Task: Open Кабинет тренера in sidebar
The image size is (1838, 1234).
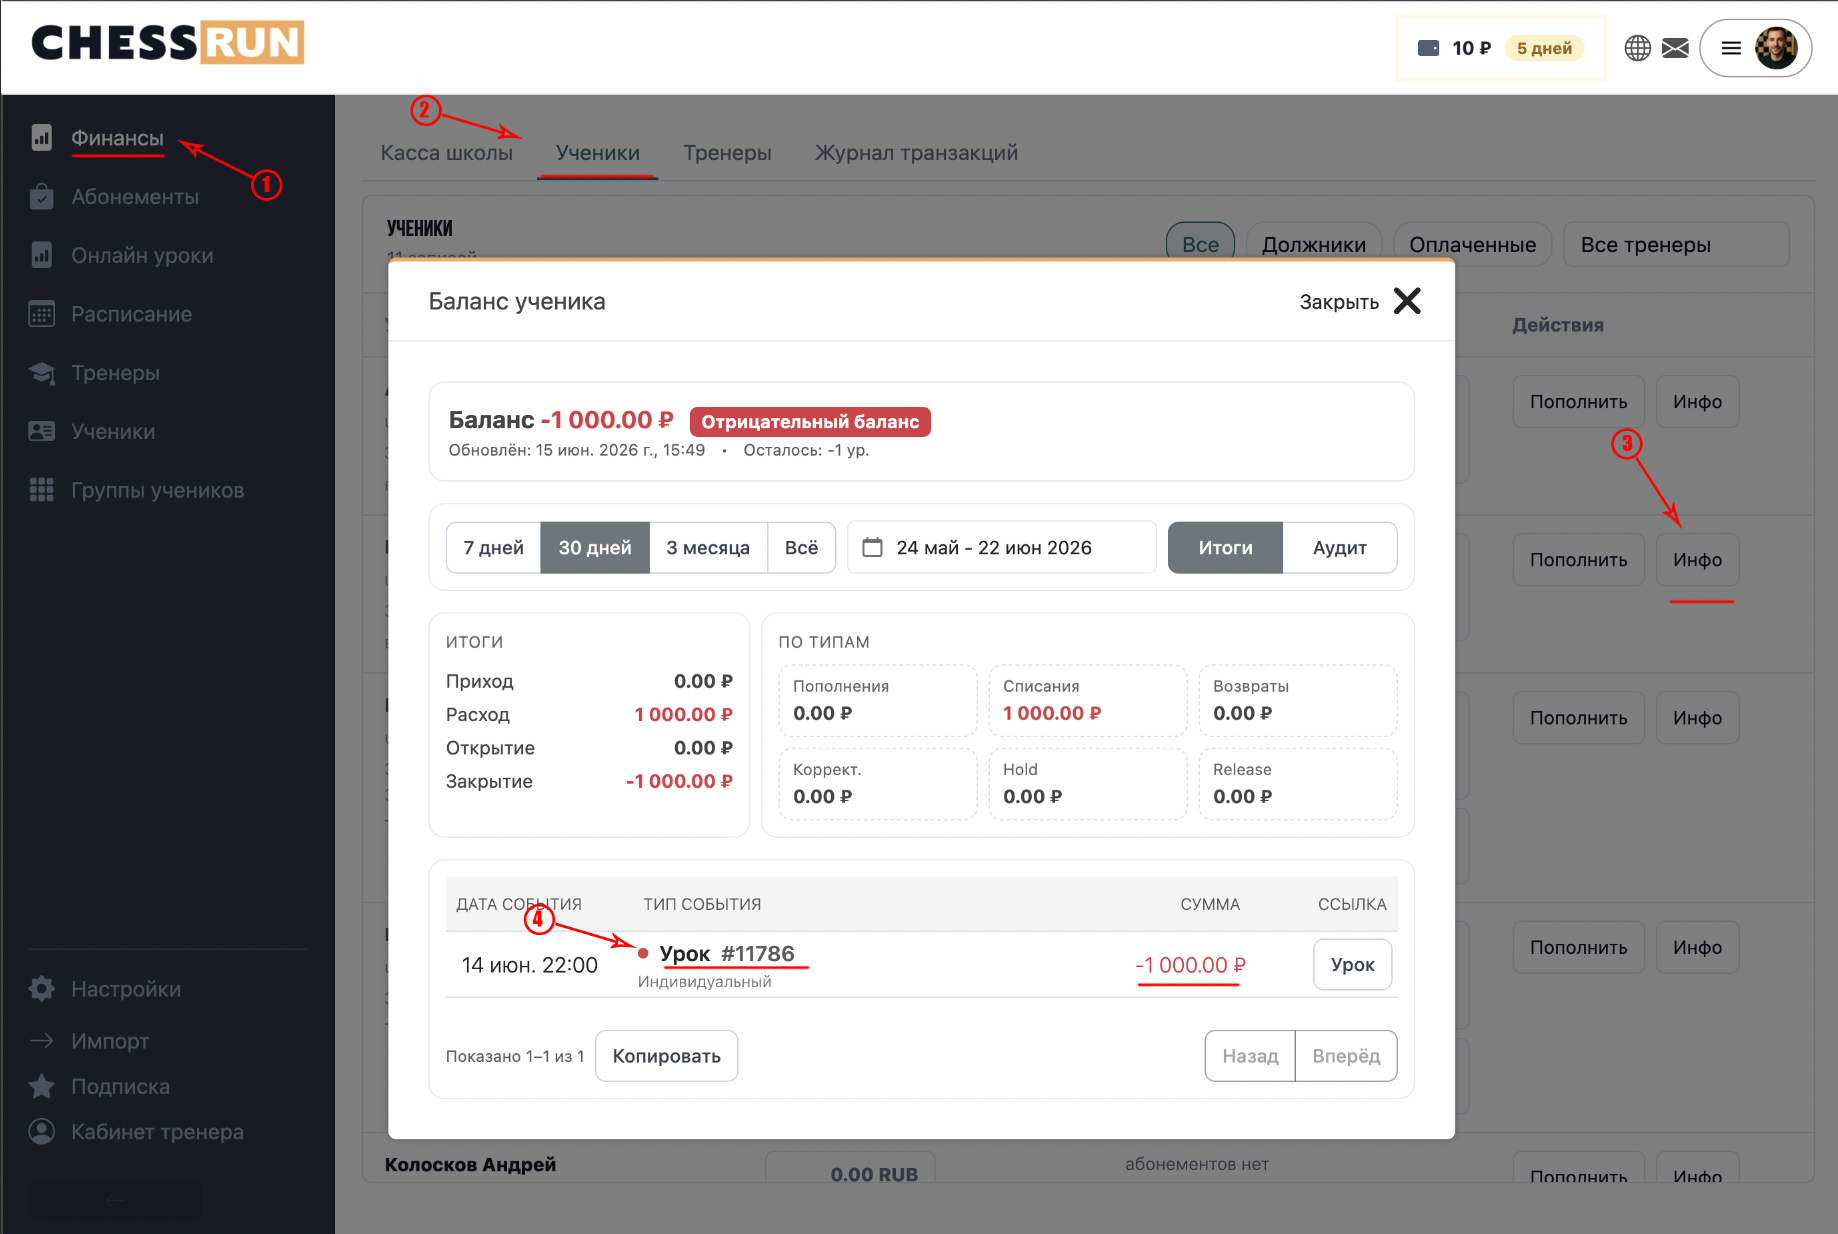Action: tap(157, 1132)
